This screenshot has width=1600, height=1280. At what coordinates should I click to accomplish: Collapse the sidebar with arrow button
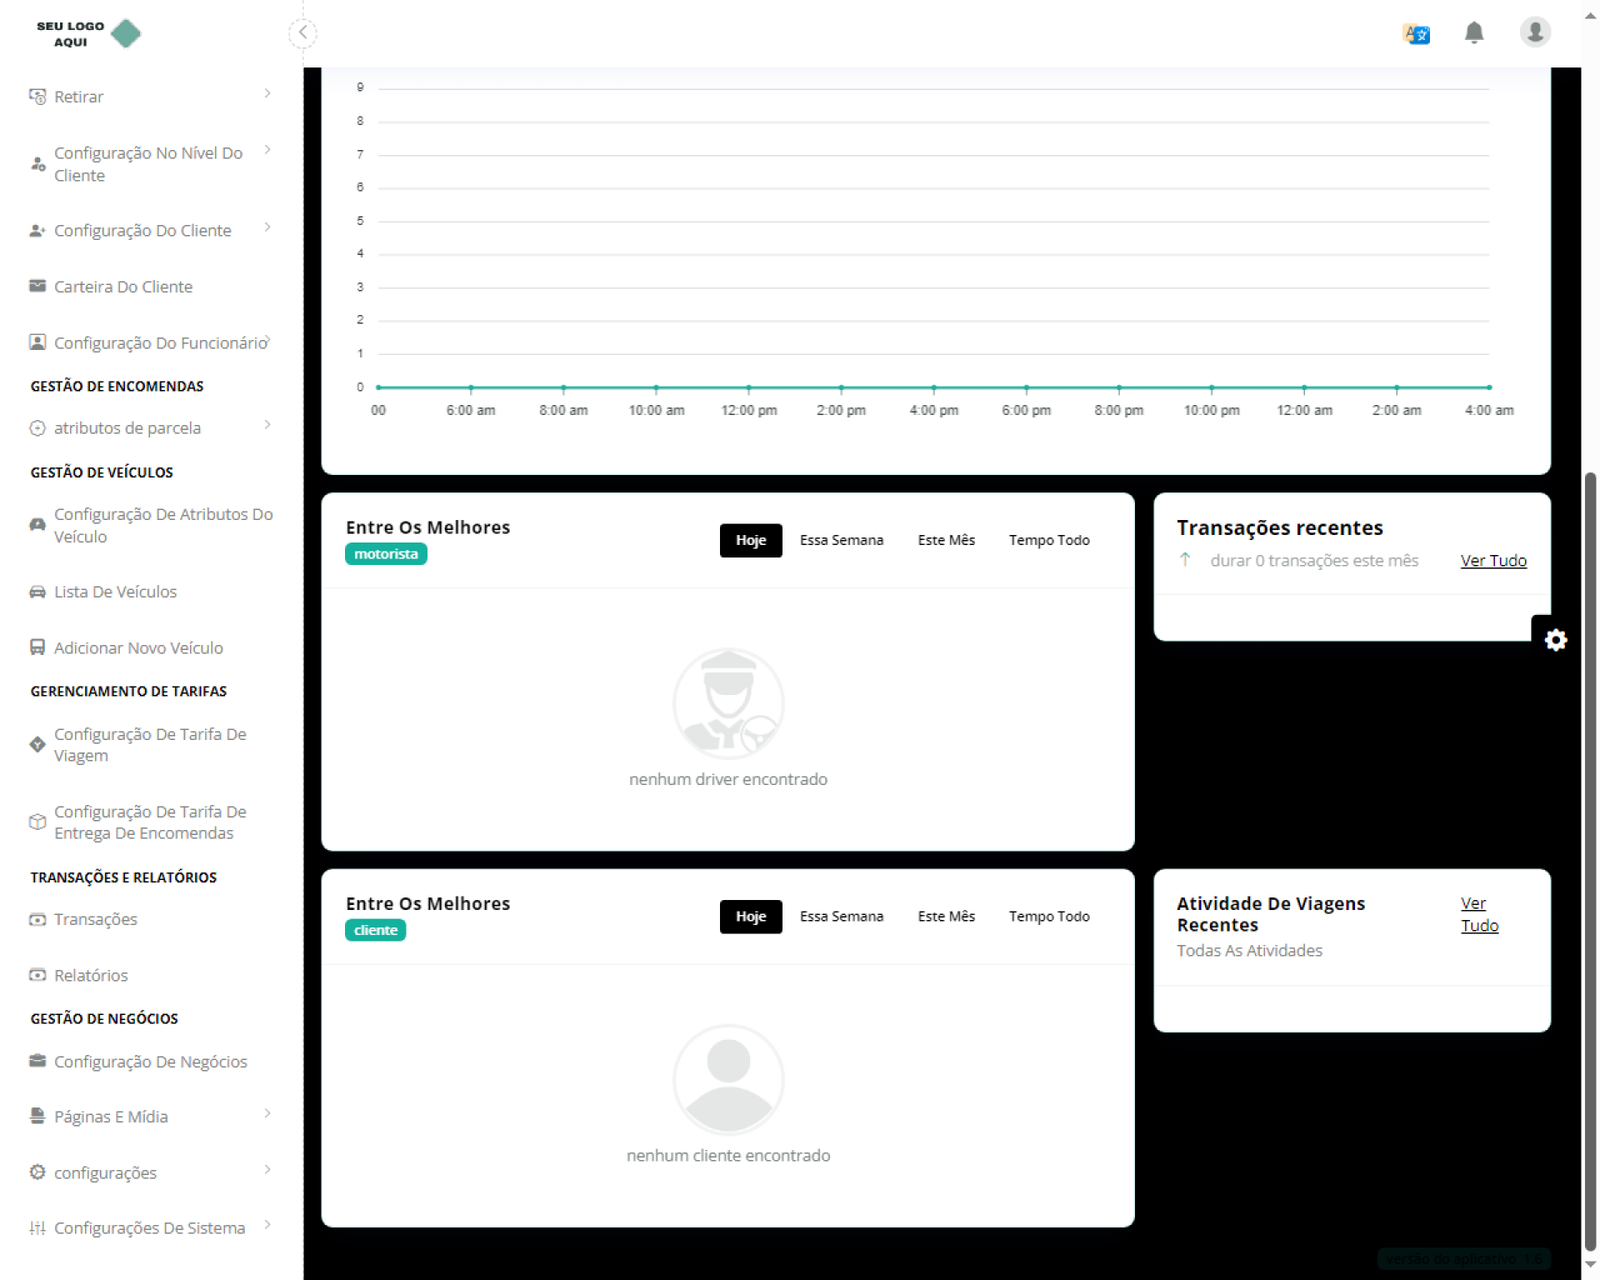click(303, 33)
